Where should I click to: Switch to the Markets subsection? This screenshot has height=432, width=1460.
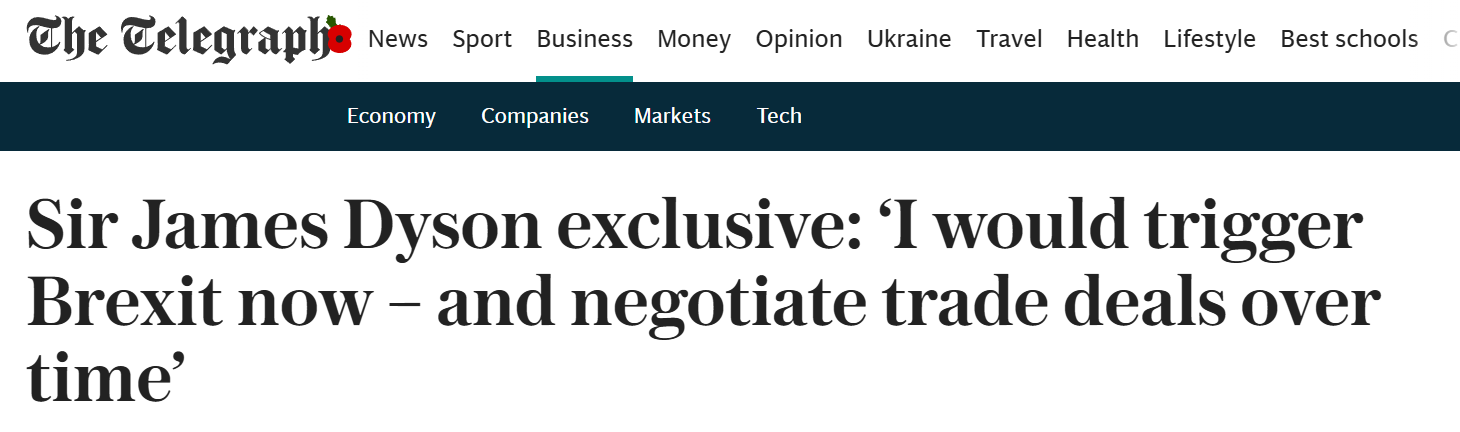coord(672,116)
